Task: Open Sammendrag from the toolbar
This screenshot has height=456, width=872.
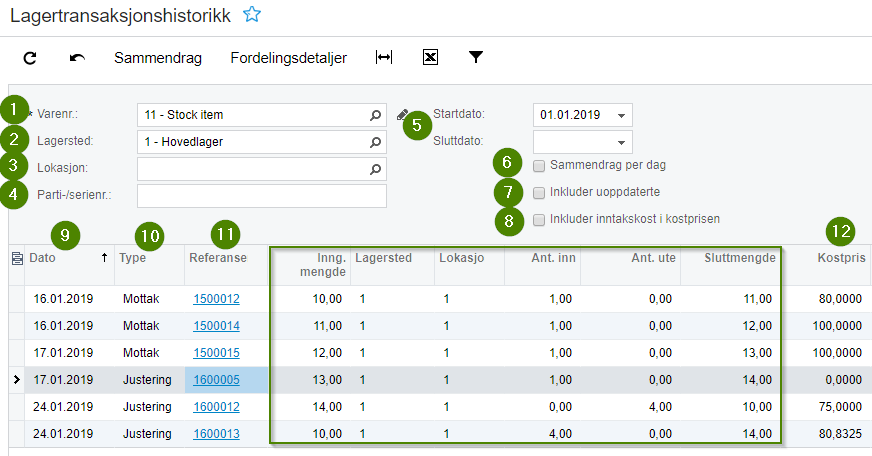Action: pos(158,58)
